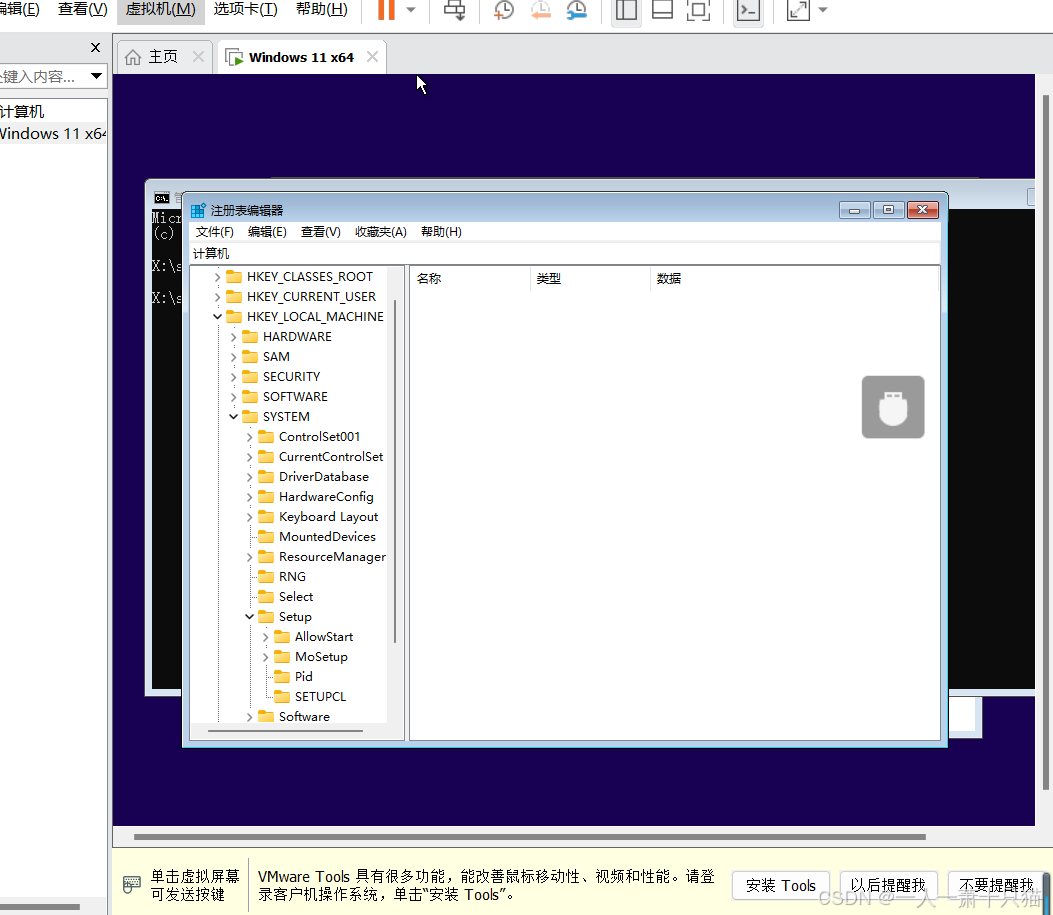Click the 数据 column header
The image size is (1053, 915).
tap(794, 279)
